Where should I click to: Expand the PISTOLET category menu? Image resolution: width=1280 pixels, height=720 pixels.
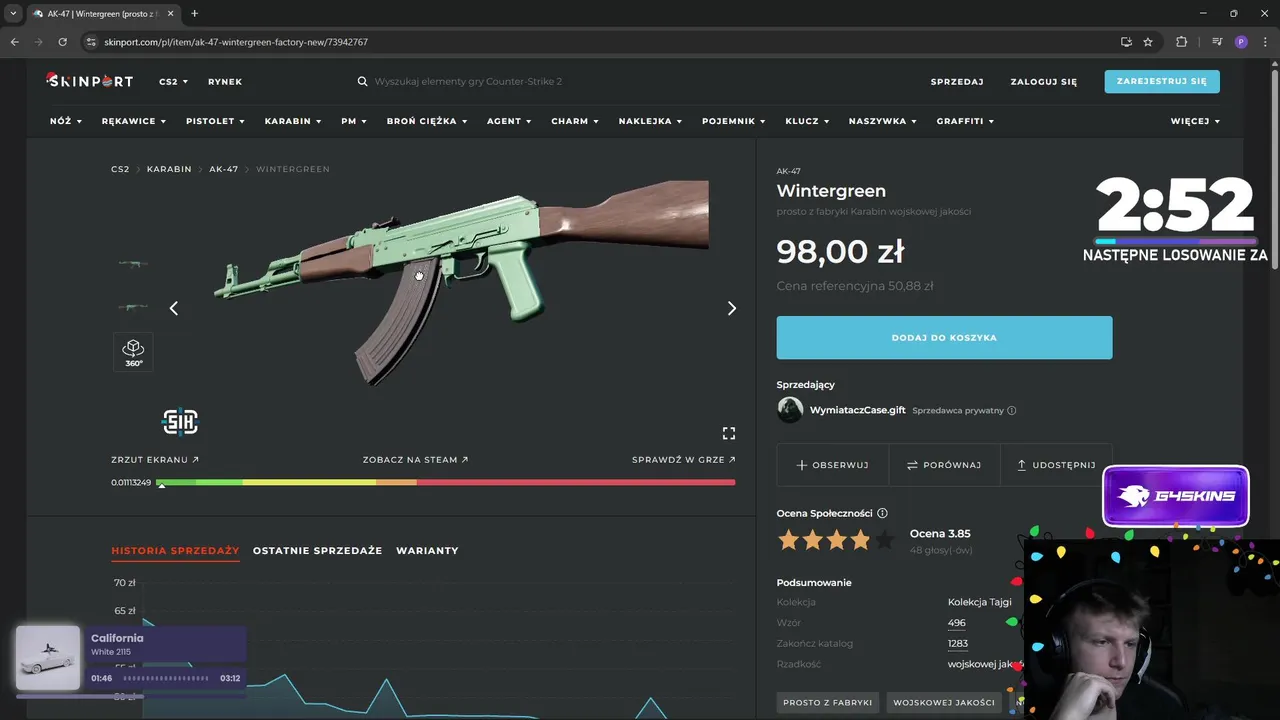215,121
